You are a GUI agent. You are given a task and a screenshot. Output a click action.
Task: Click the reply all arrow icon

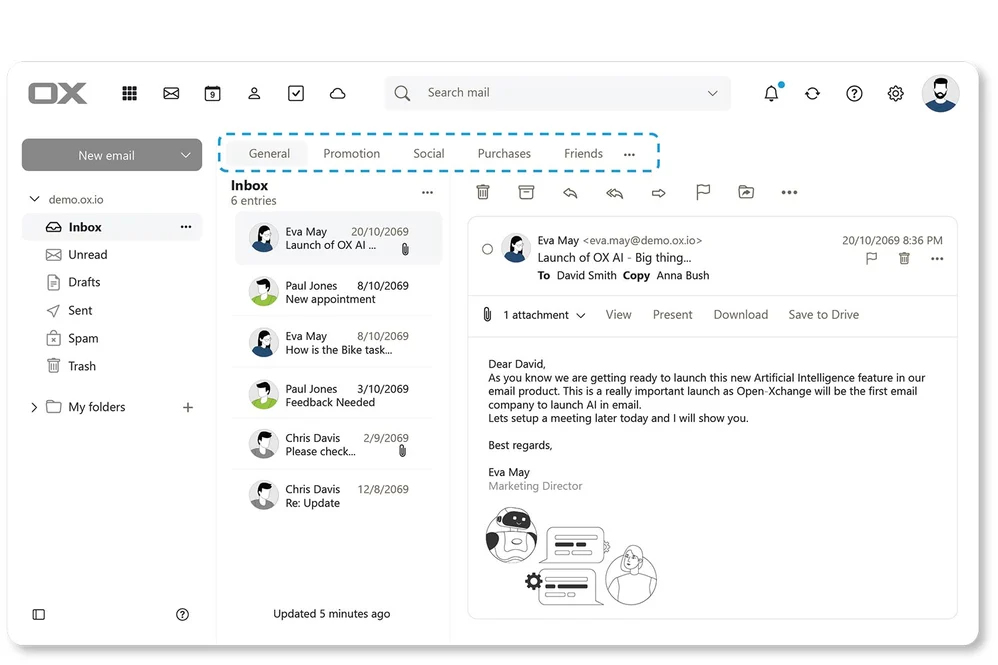[x=614, y=192]
